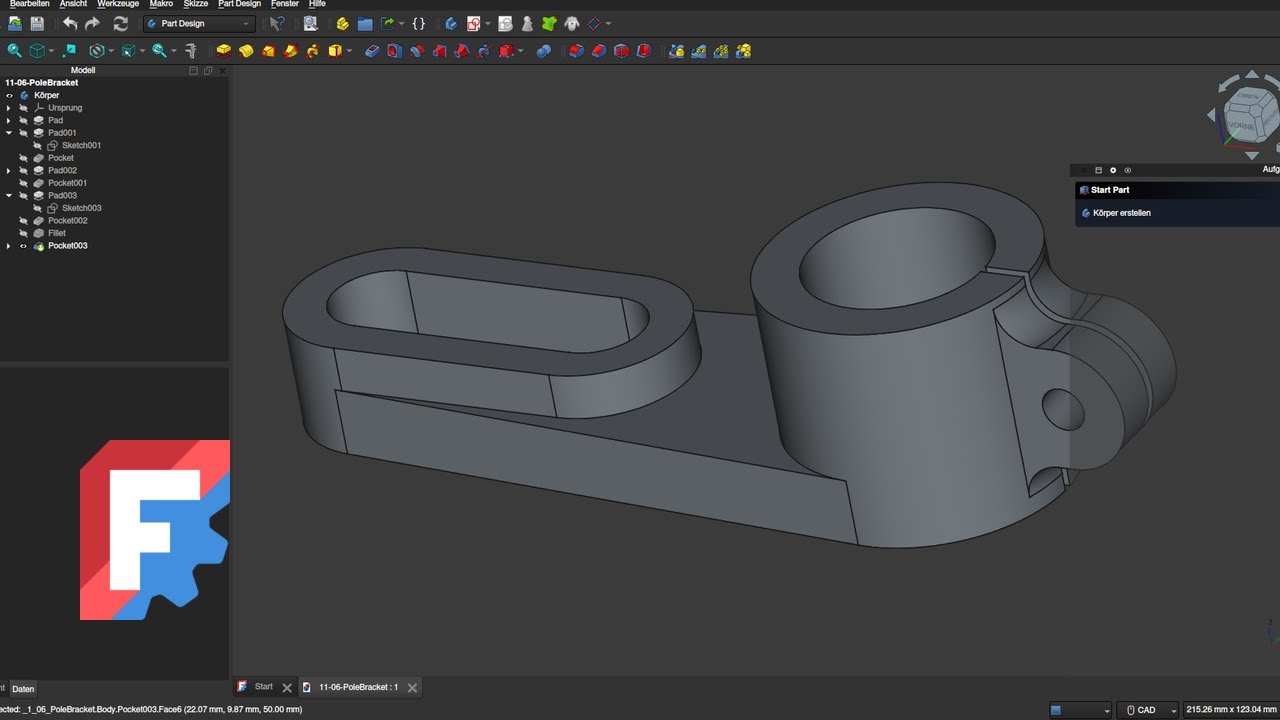Toggle visibility of Pocket001

23,183
